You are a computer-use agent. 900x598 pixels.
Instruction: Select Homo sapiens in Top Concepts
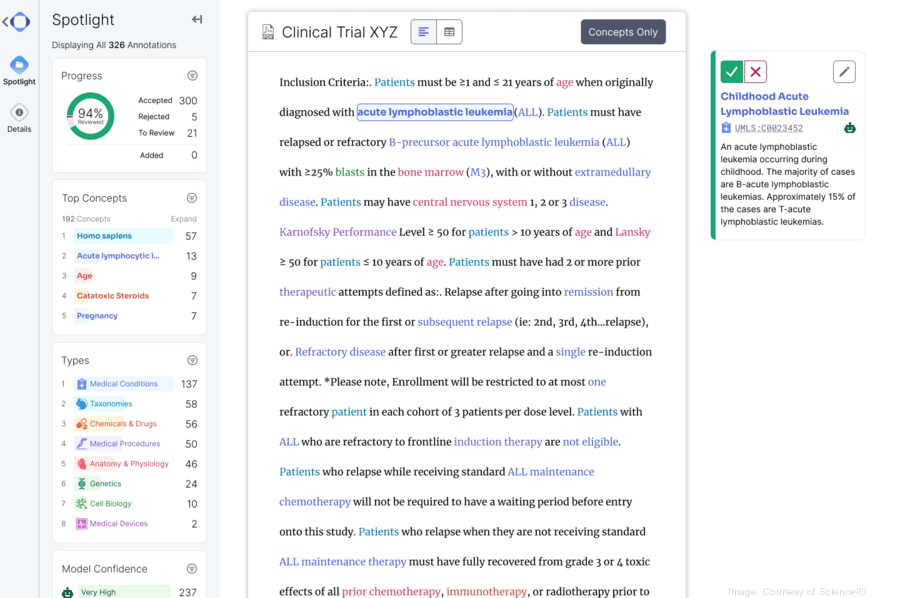(104, 236)
